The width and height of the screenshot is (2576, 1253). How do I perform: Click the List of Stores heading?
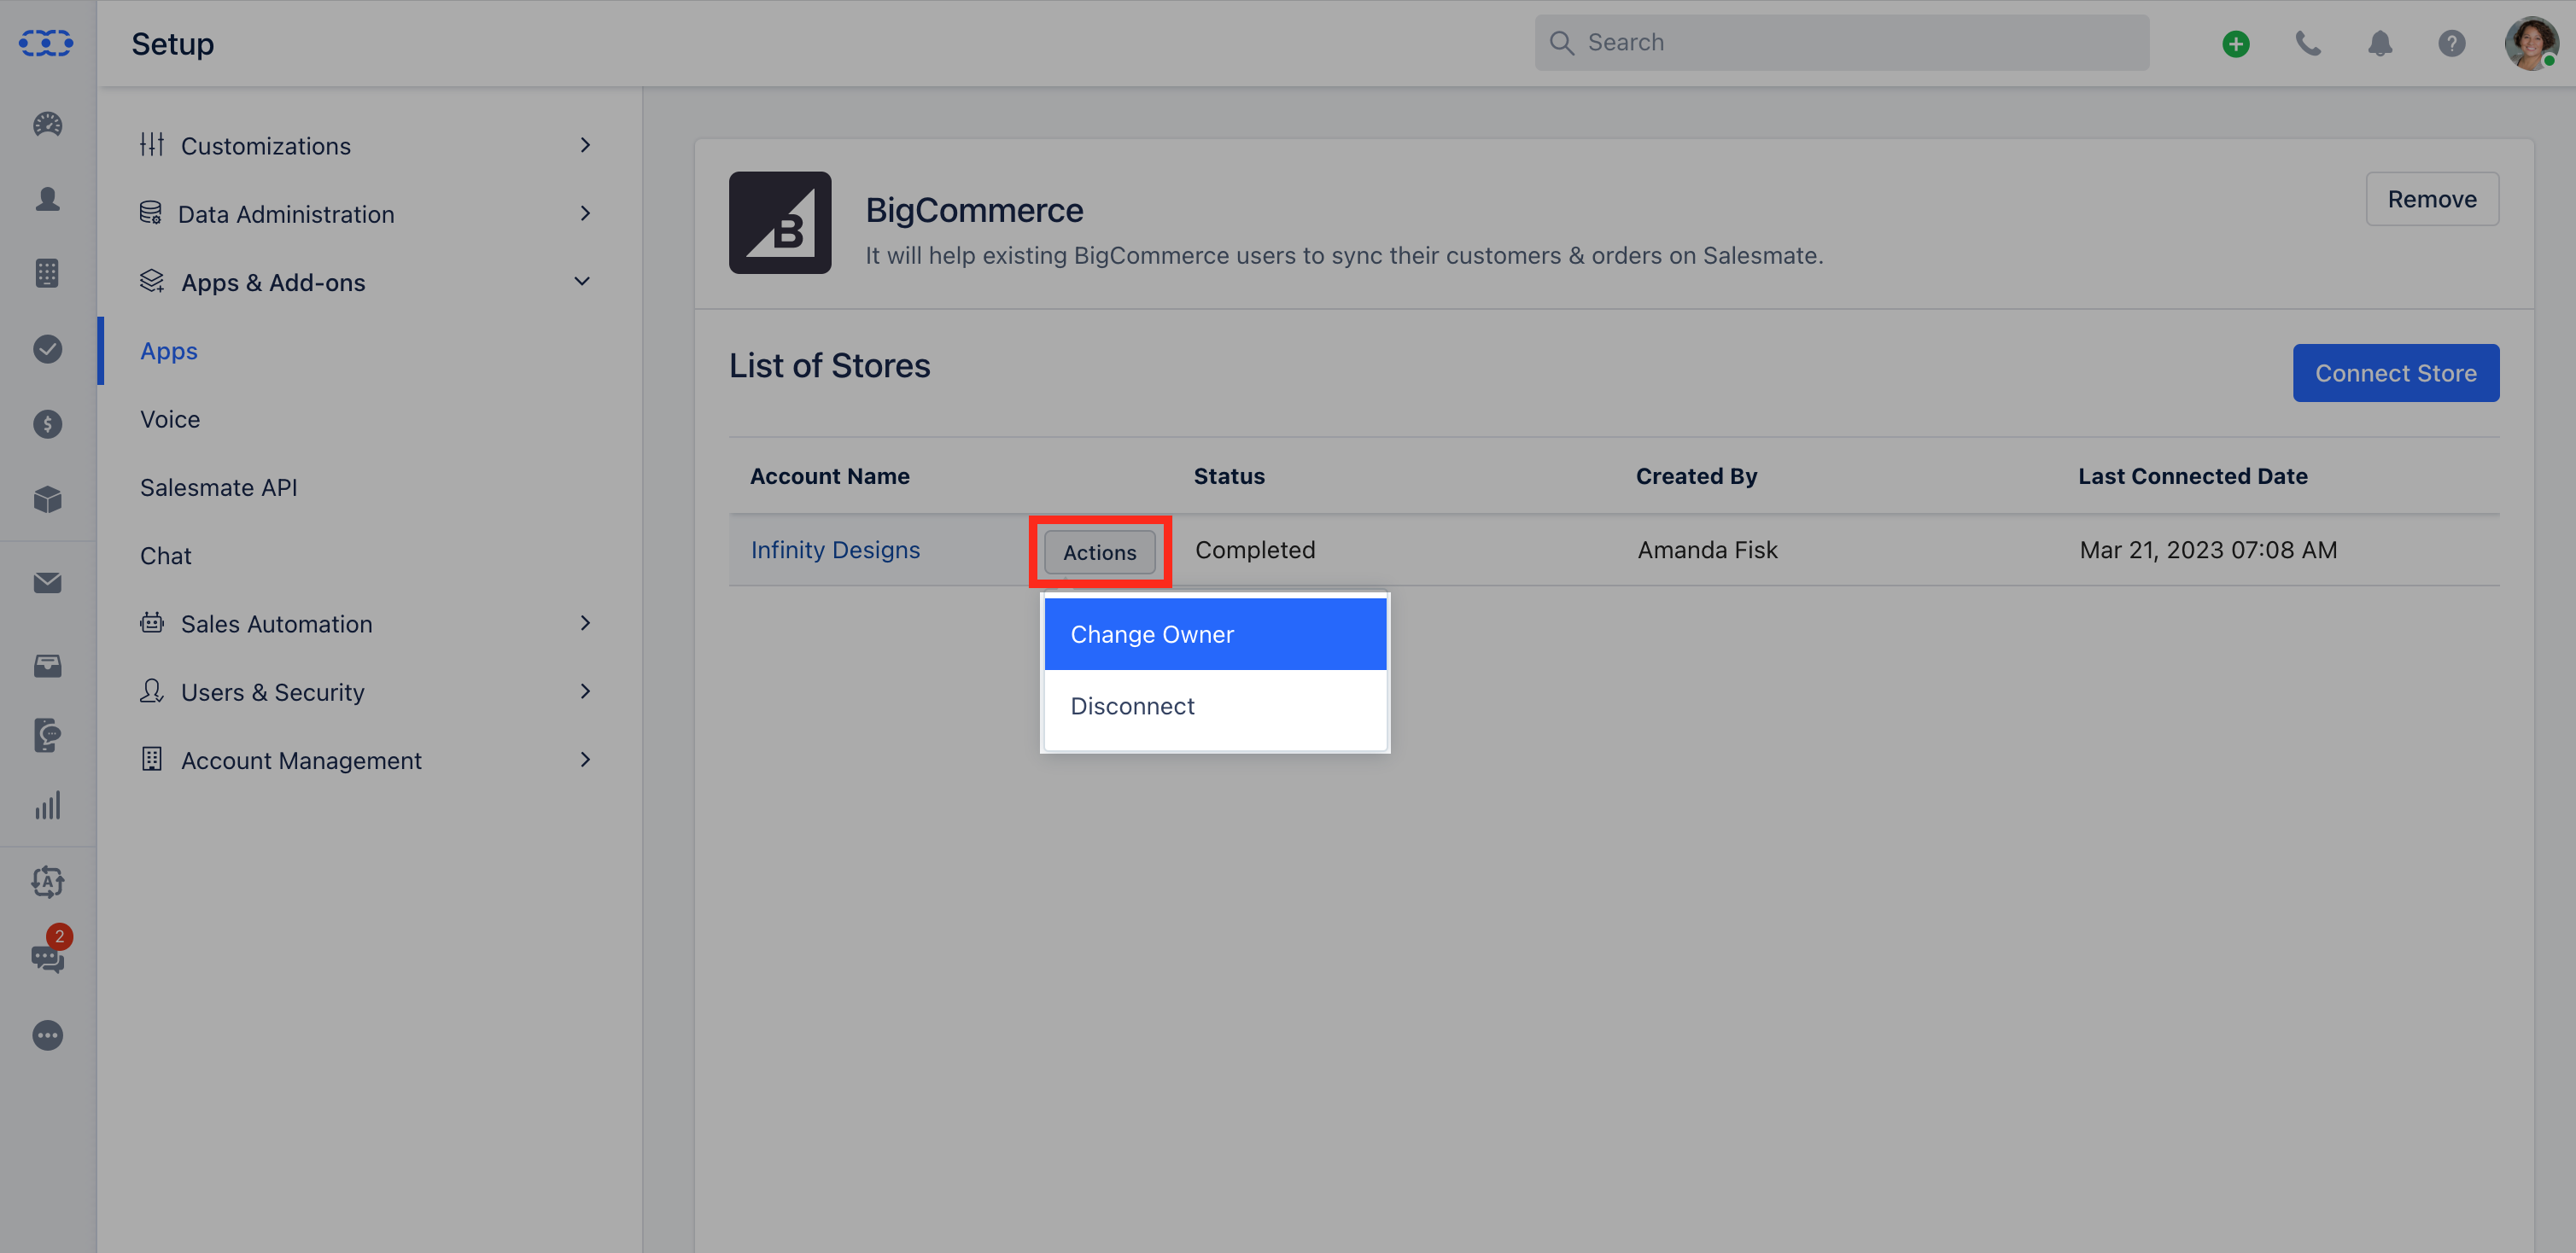click(830, 366)
